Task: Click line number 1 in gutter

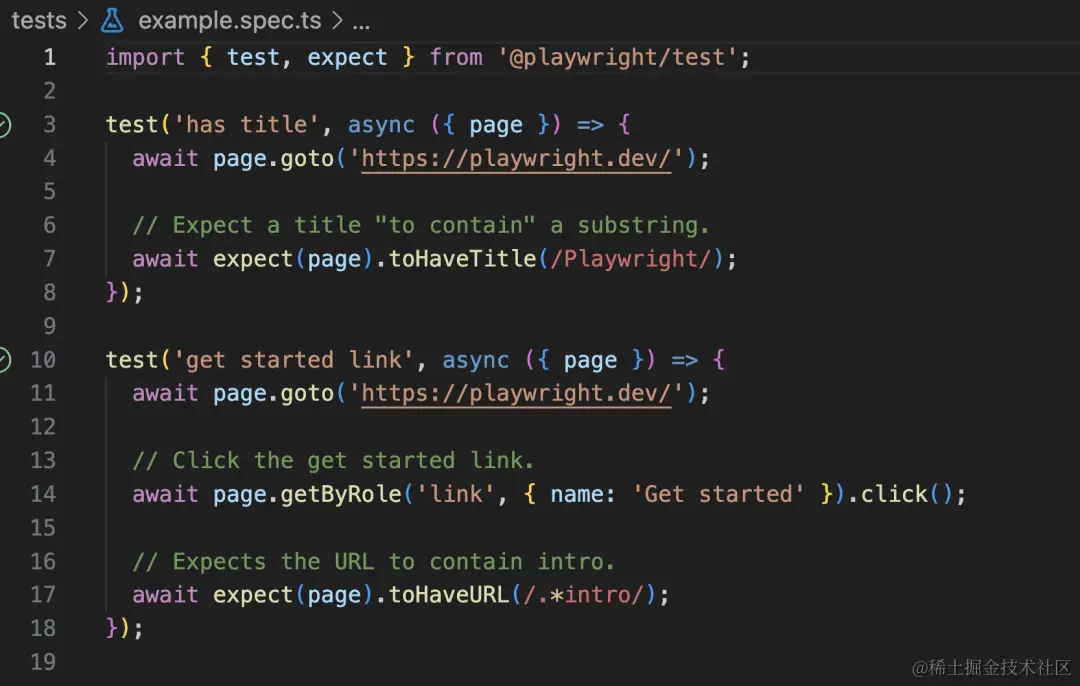Action: 50,57
